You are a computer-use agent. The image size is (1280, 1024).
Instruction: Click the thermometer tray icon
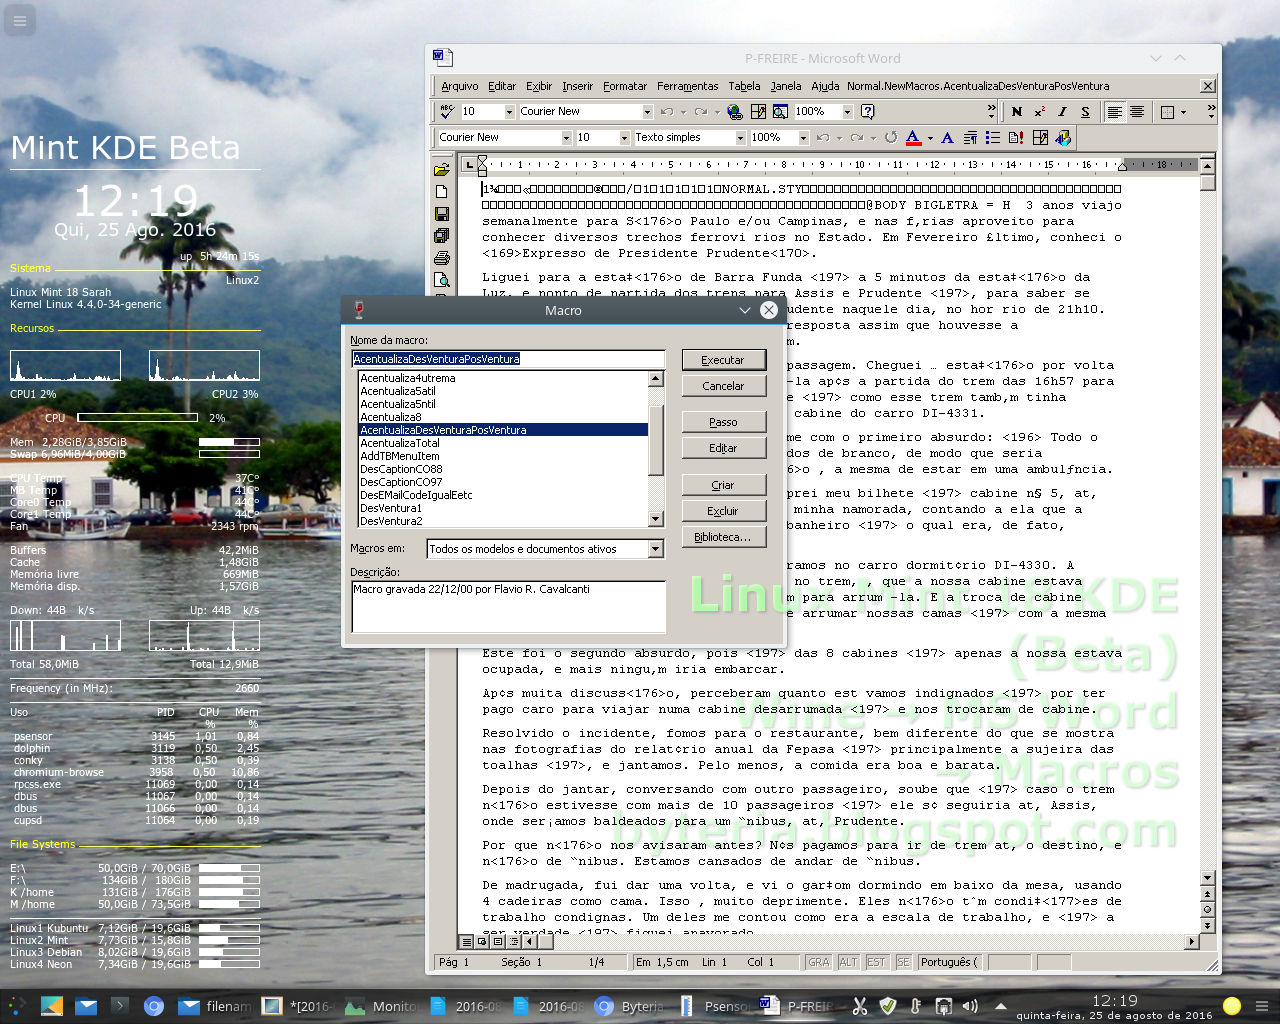[x=916, y=1005]
